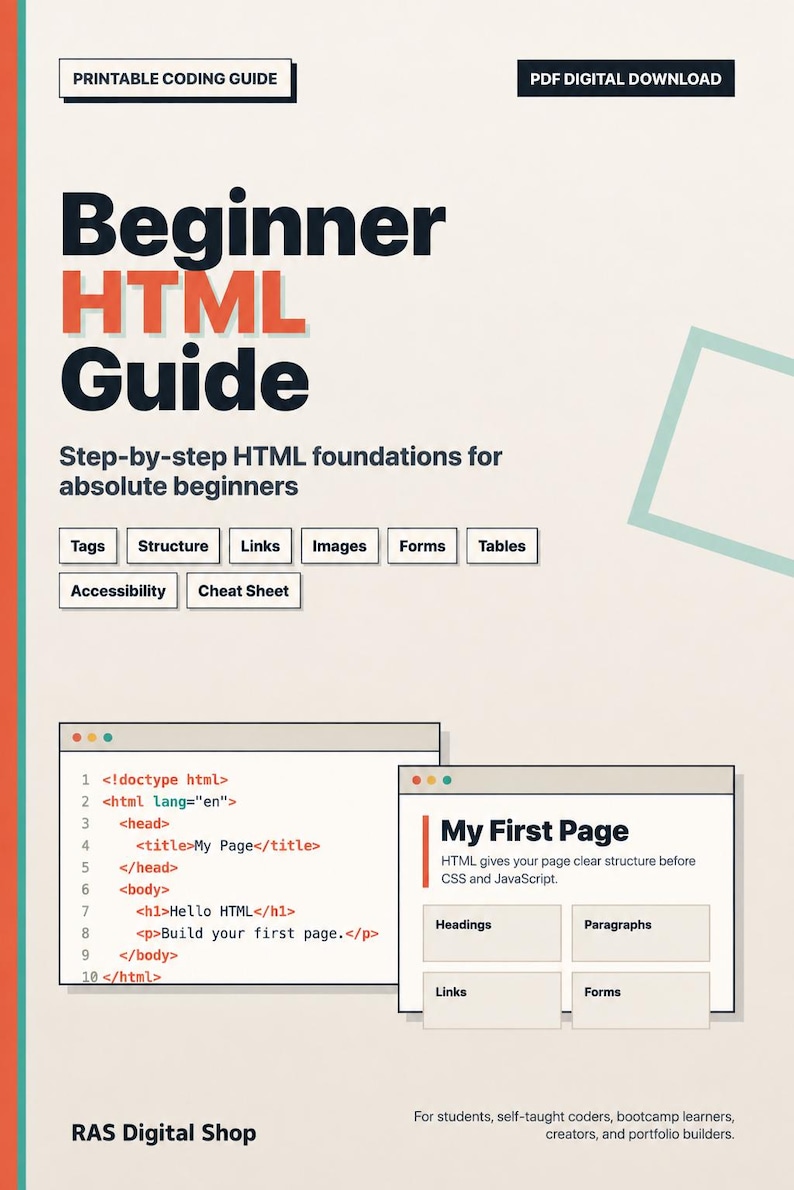Select the Images topic chip
This screenshot has width=794, height=1190.
pyautogui.click(x=339, y=546)
